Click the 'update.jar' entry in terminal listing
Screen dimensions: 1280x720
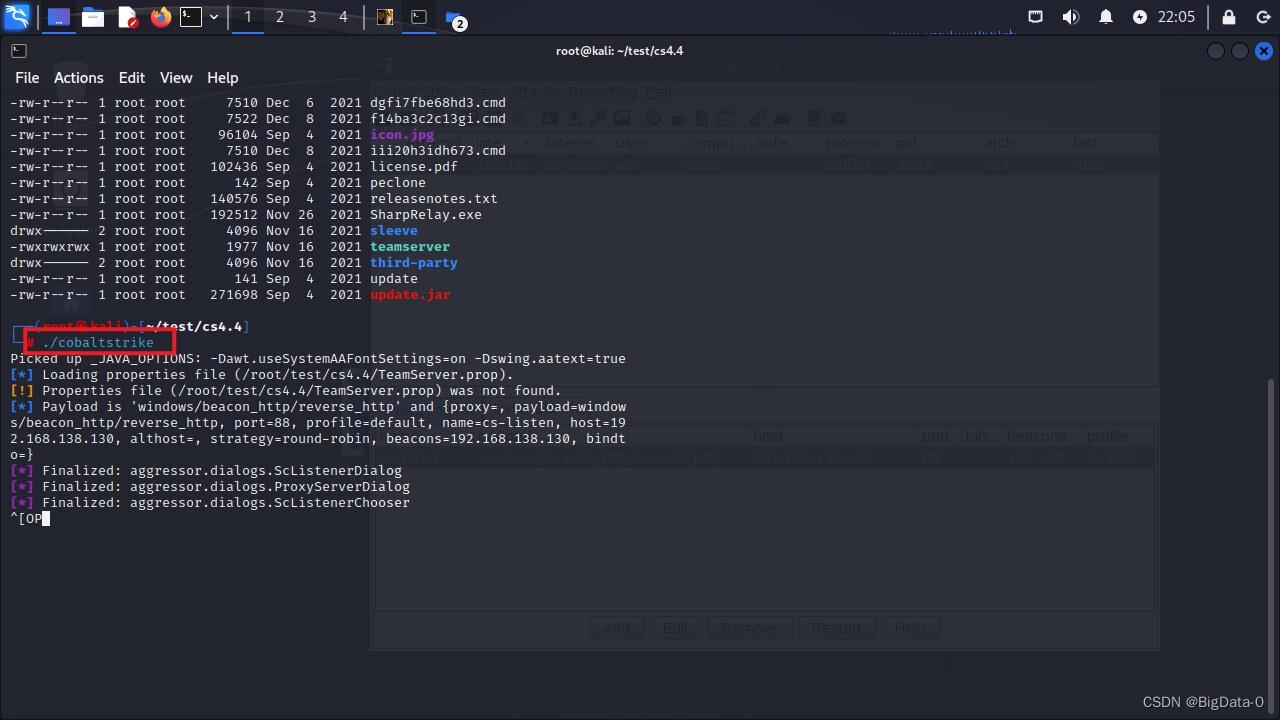tap(410, 295)
